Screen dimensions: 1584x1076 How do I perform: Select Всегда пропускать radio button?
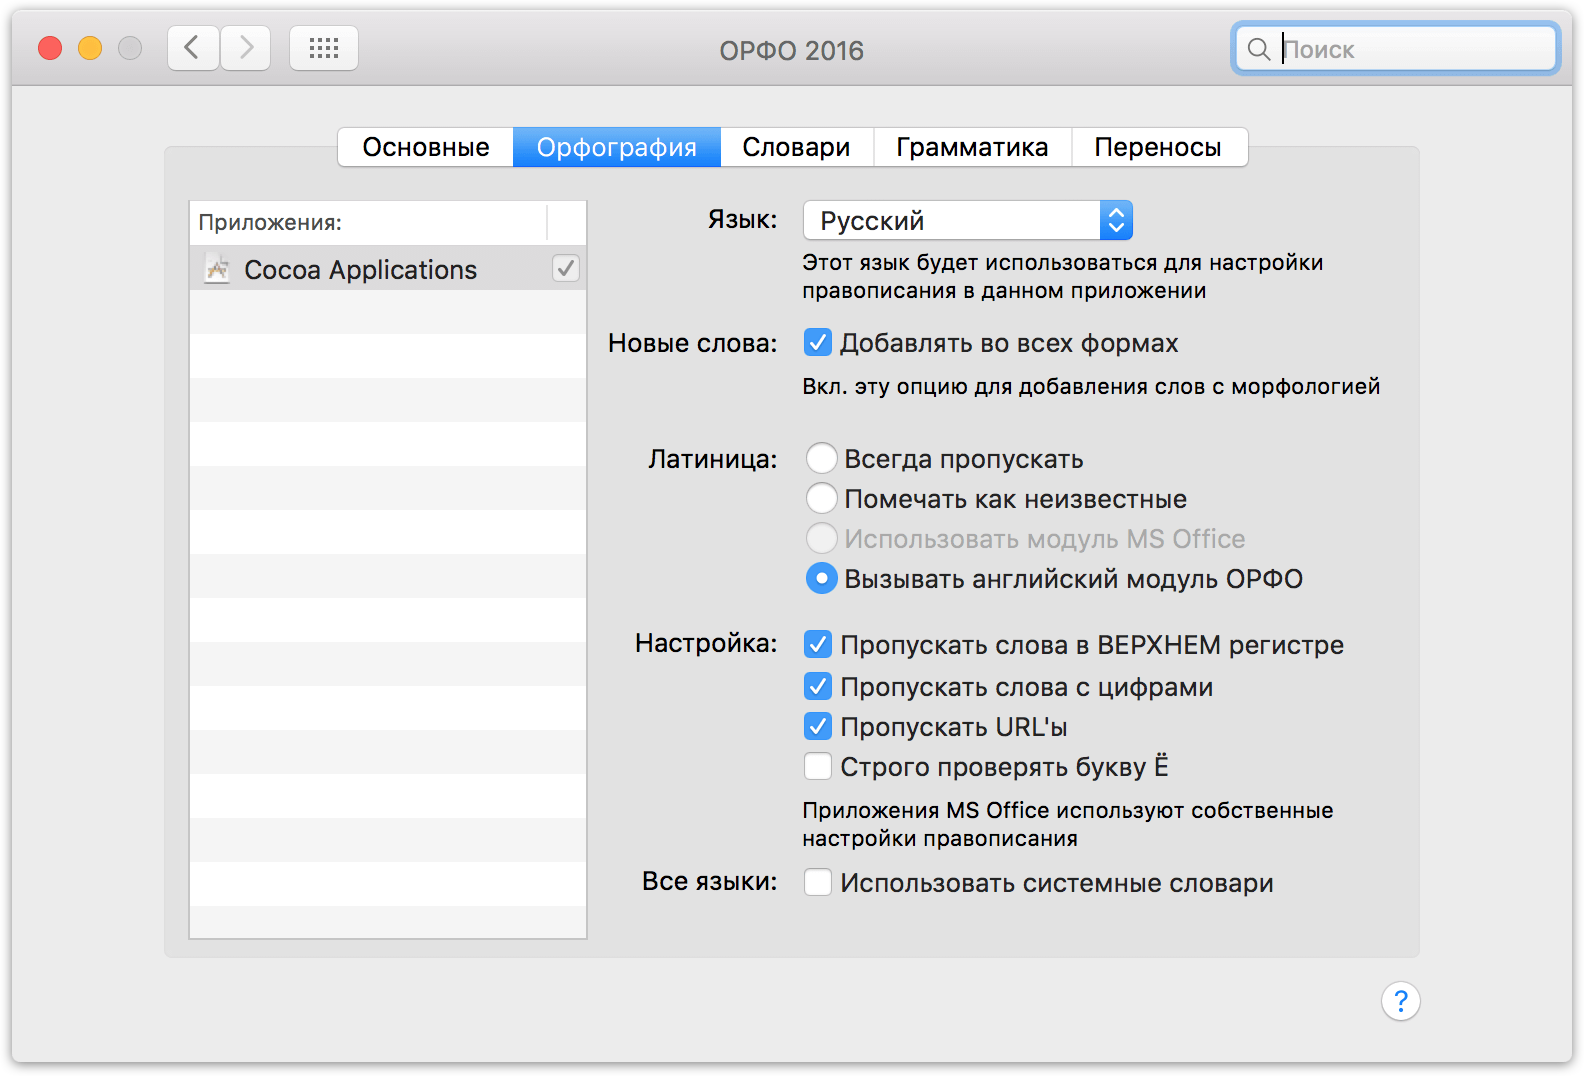(821, 458)
